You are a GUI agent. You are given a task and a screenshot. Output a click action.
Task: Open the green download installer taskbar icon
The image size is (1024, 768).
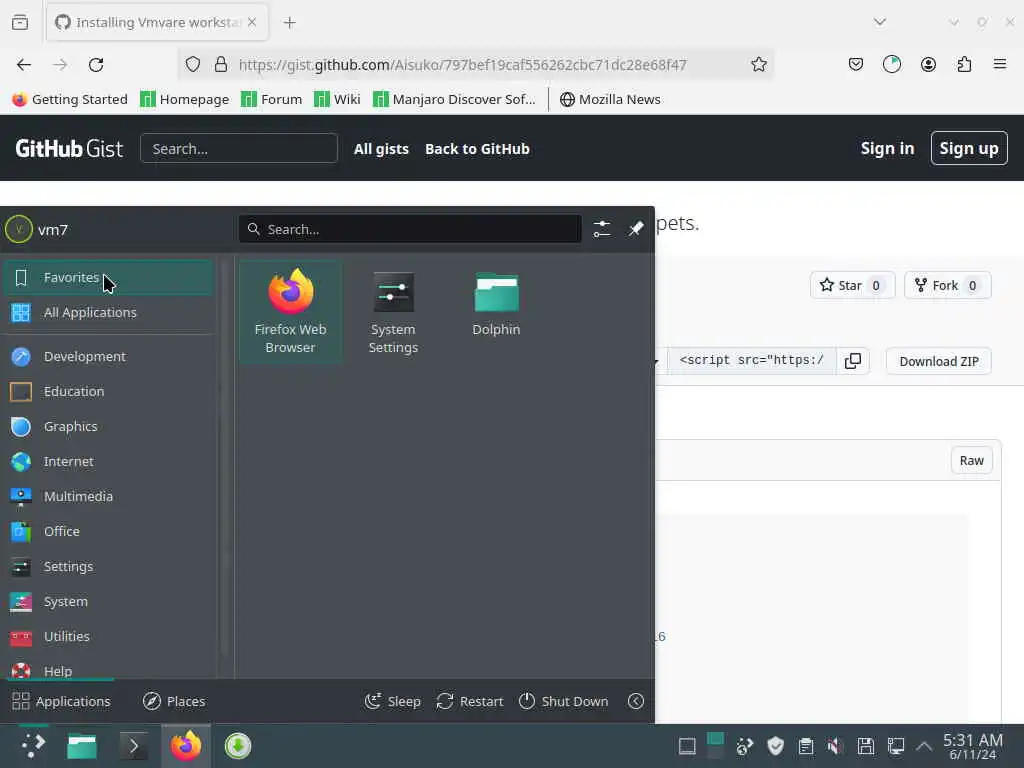[x=238, y=746]
